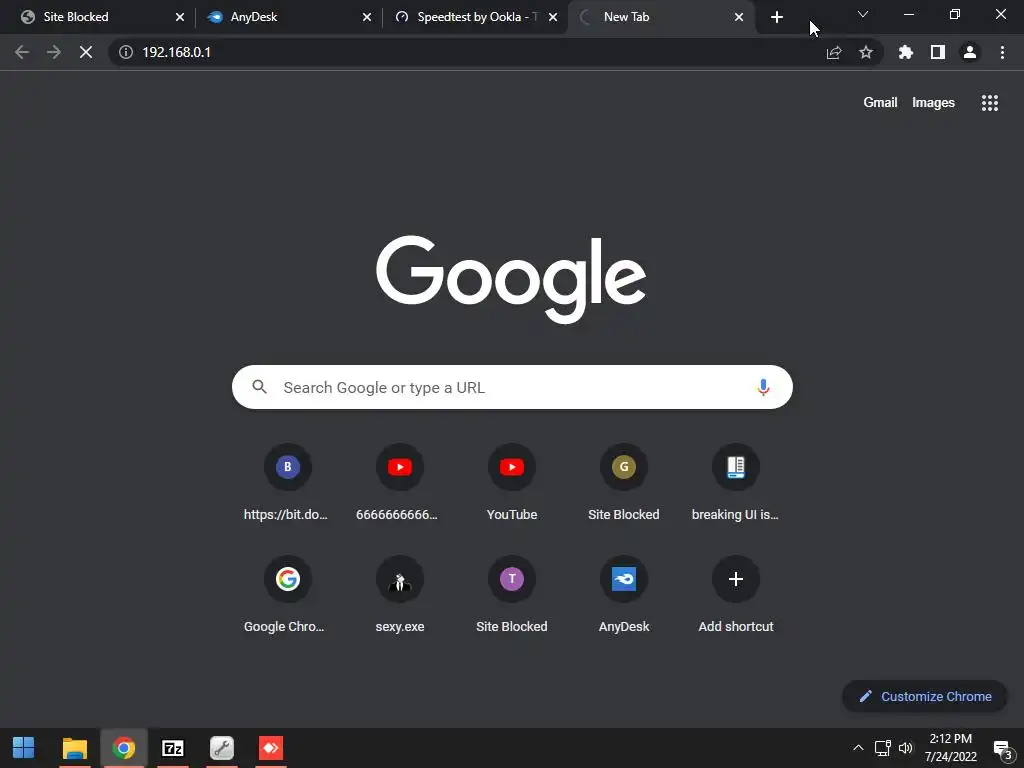This screenshot has height=768, width=1024.
Task: Stop loading the page
Action: [86, 52]
